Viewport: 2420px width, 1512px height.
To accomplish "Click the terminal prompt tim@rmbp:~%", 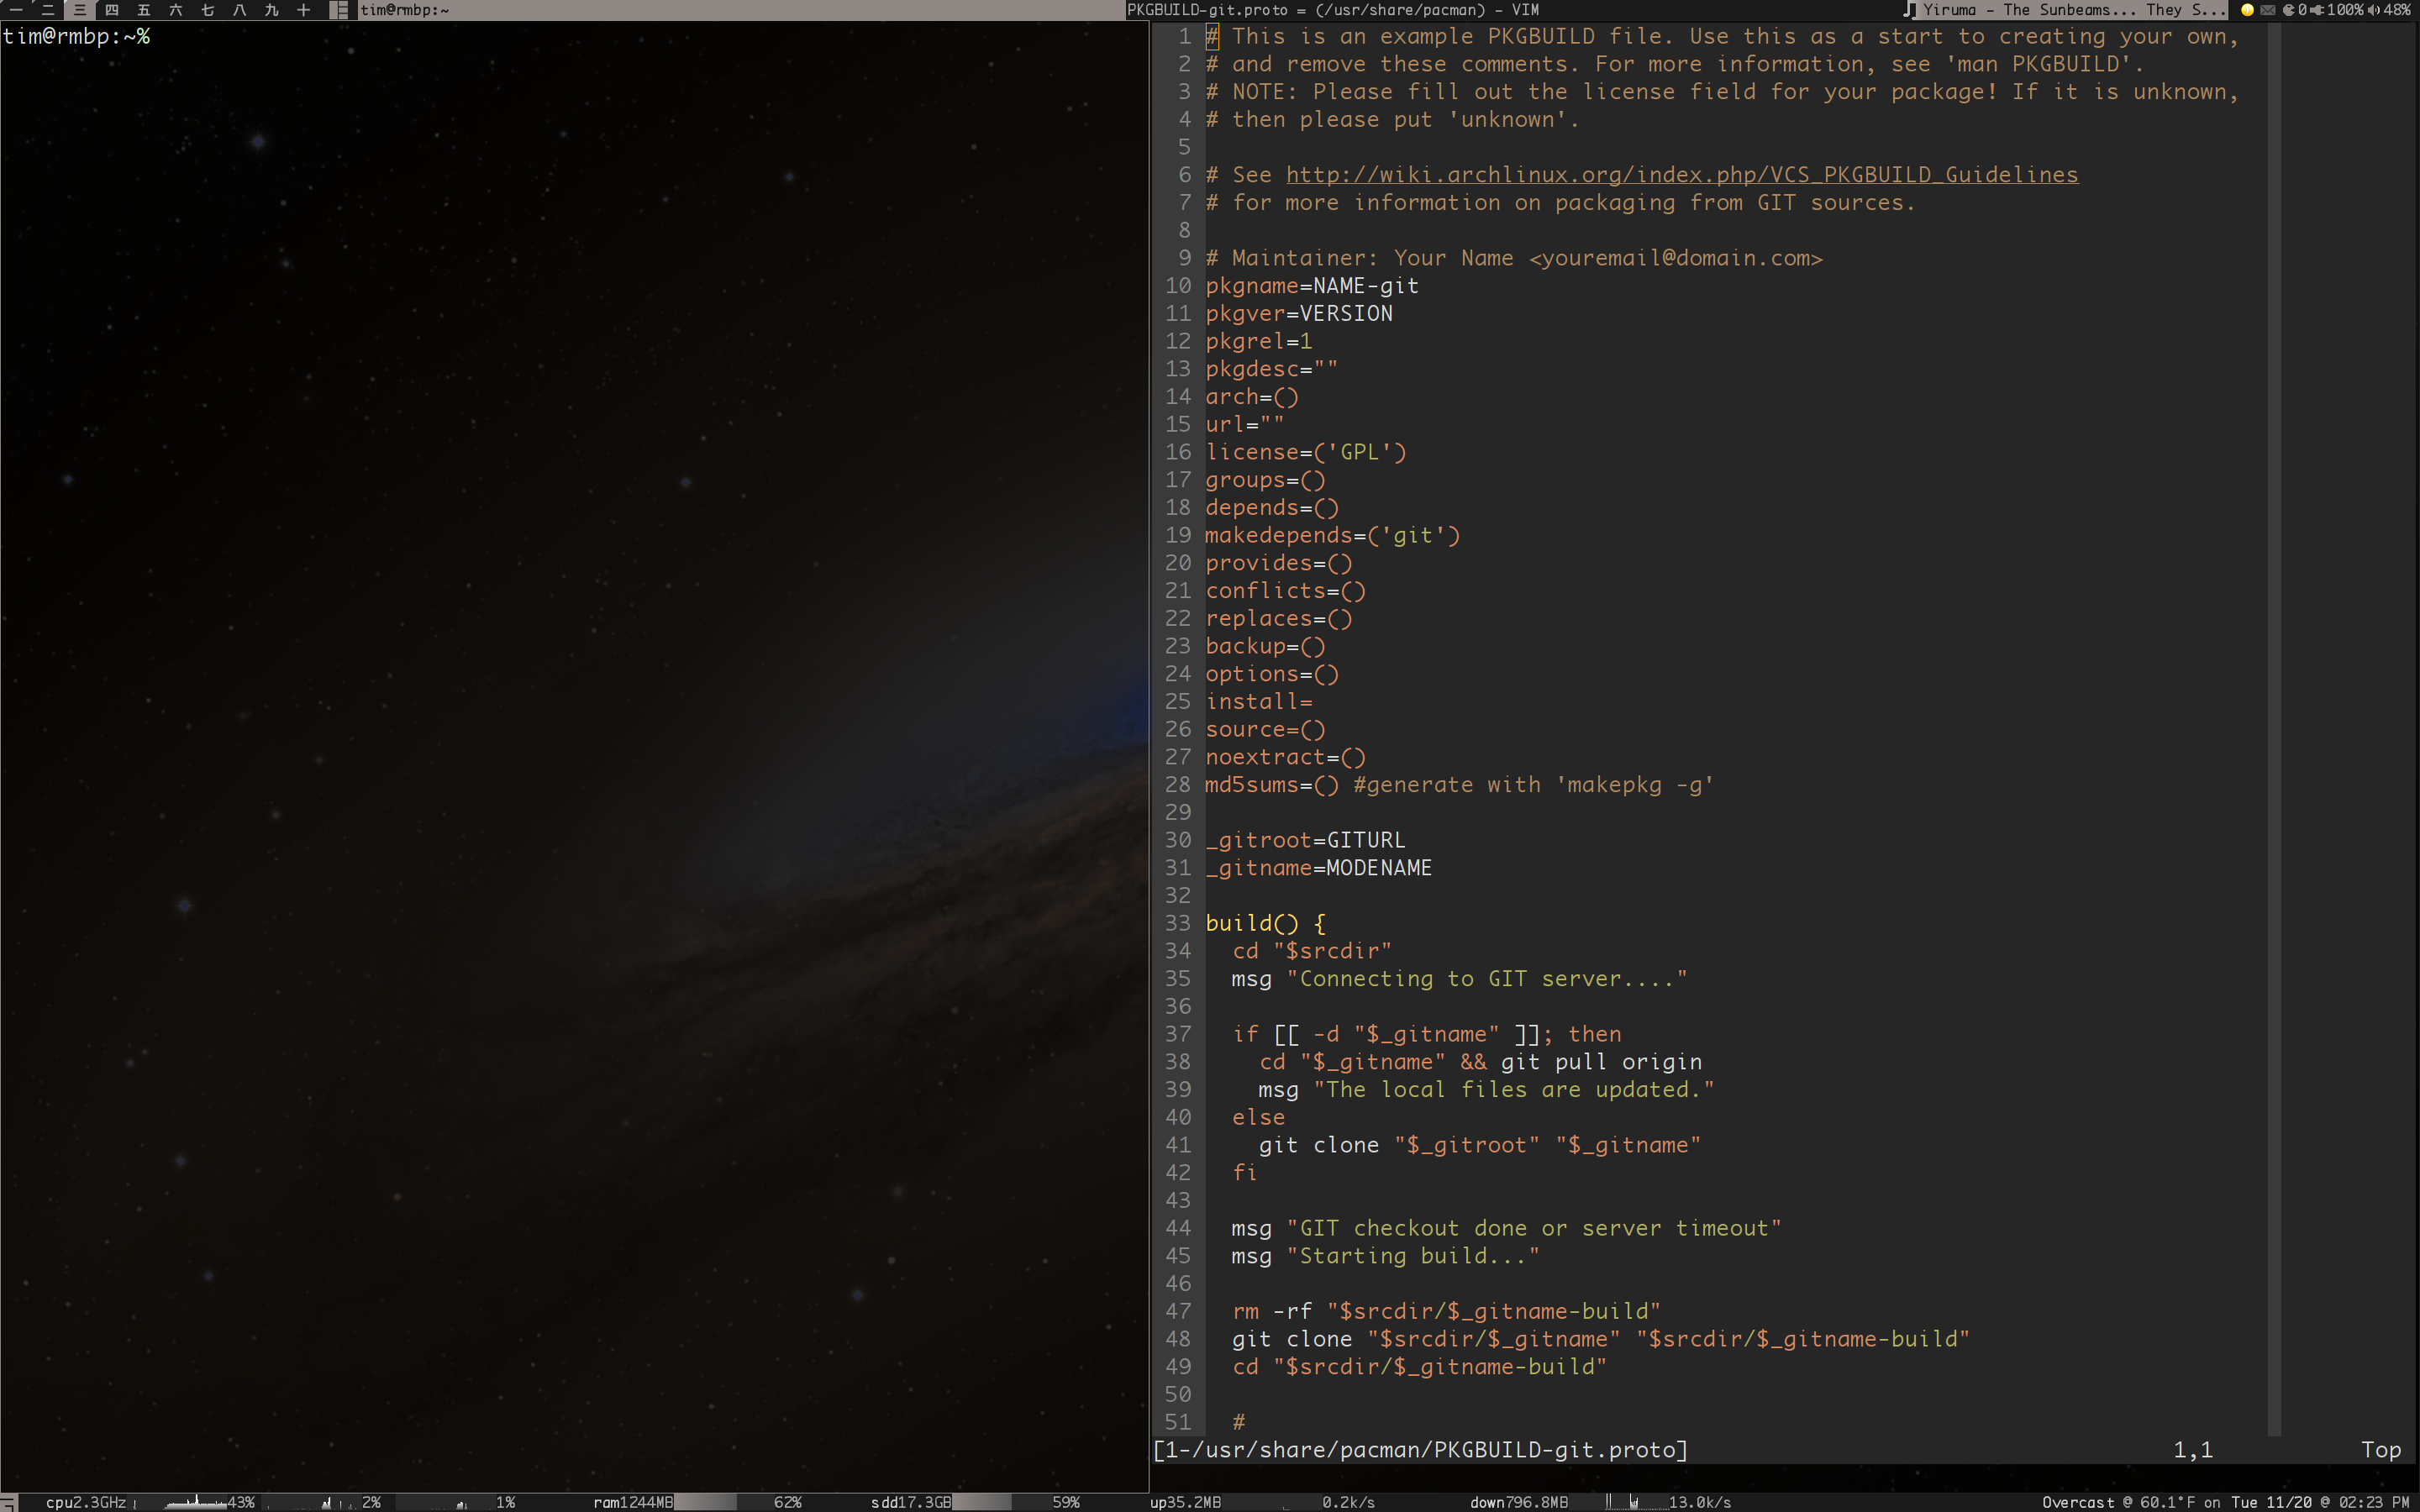I will (x=76, y=37).
